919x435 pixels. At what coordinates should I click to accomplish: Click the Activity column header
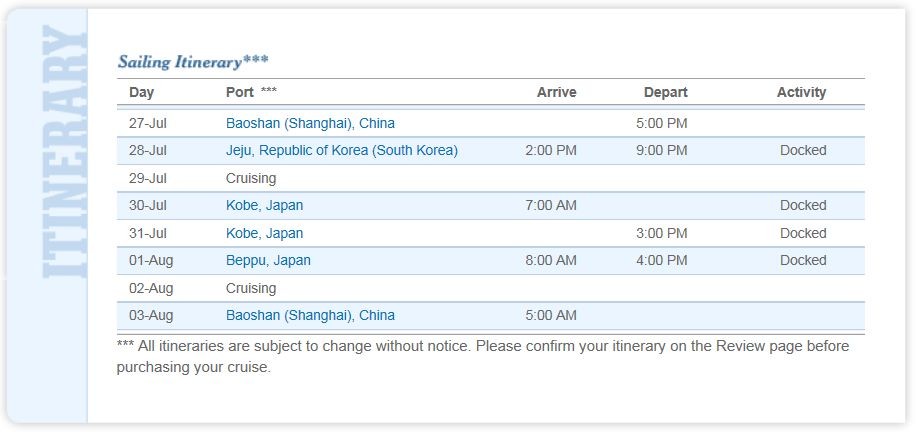click(801, 93)
